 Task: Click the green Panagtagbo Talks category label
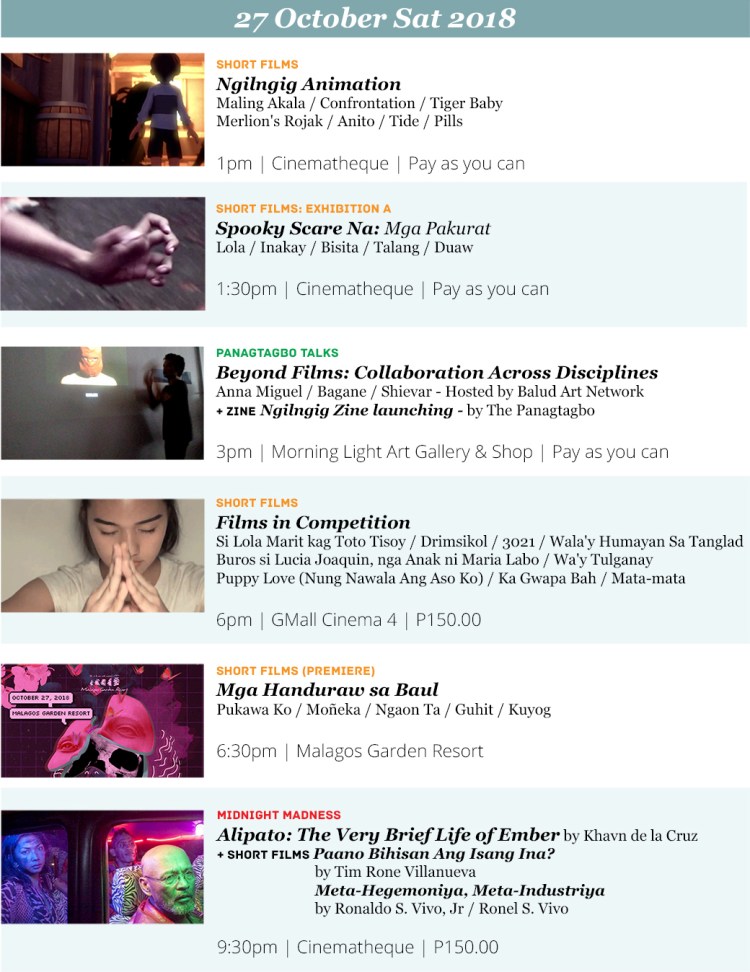277,353
